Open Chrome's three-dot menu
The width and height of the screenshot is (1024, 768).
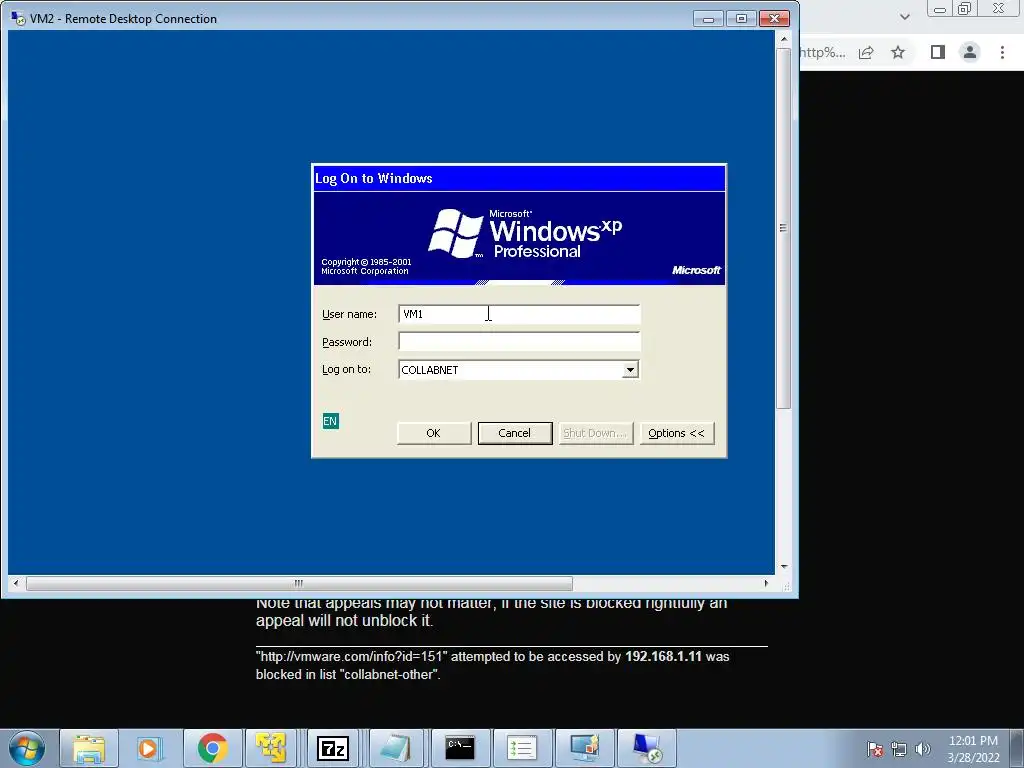click(1002, 52)
